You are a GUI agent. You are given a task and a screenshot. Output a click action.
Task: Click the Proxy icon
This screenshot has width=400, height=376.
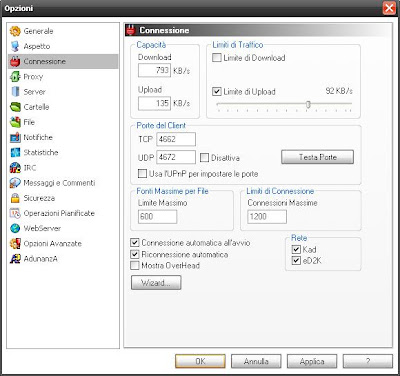[x=15, y=77]
